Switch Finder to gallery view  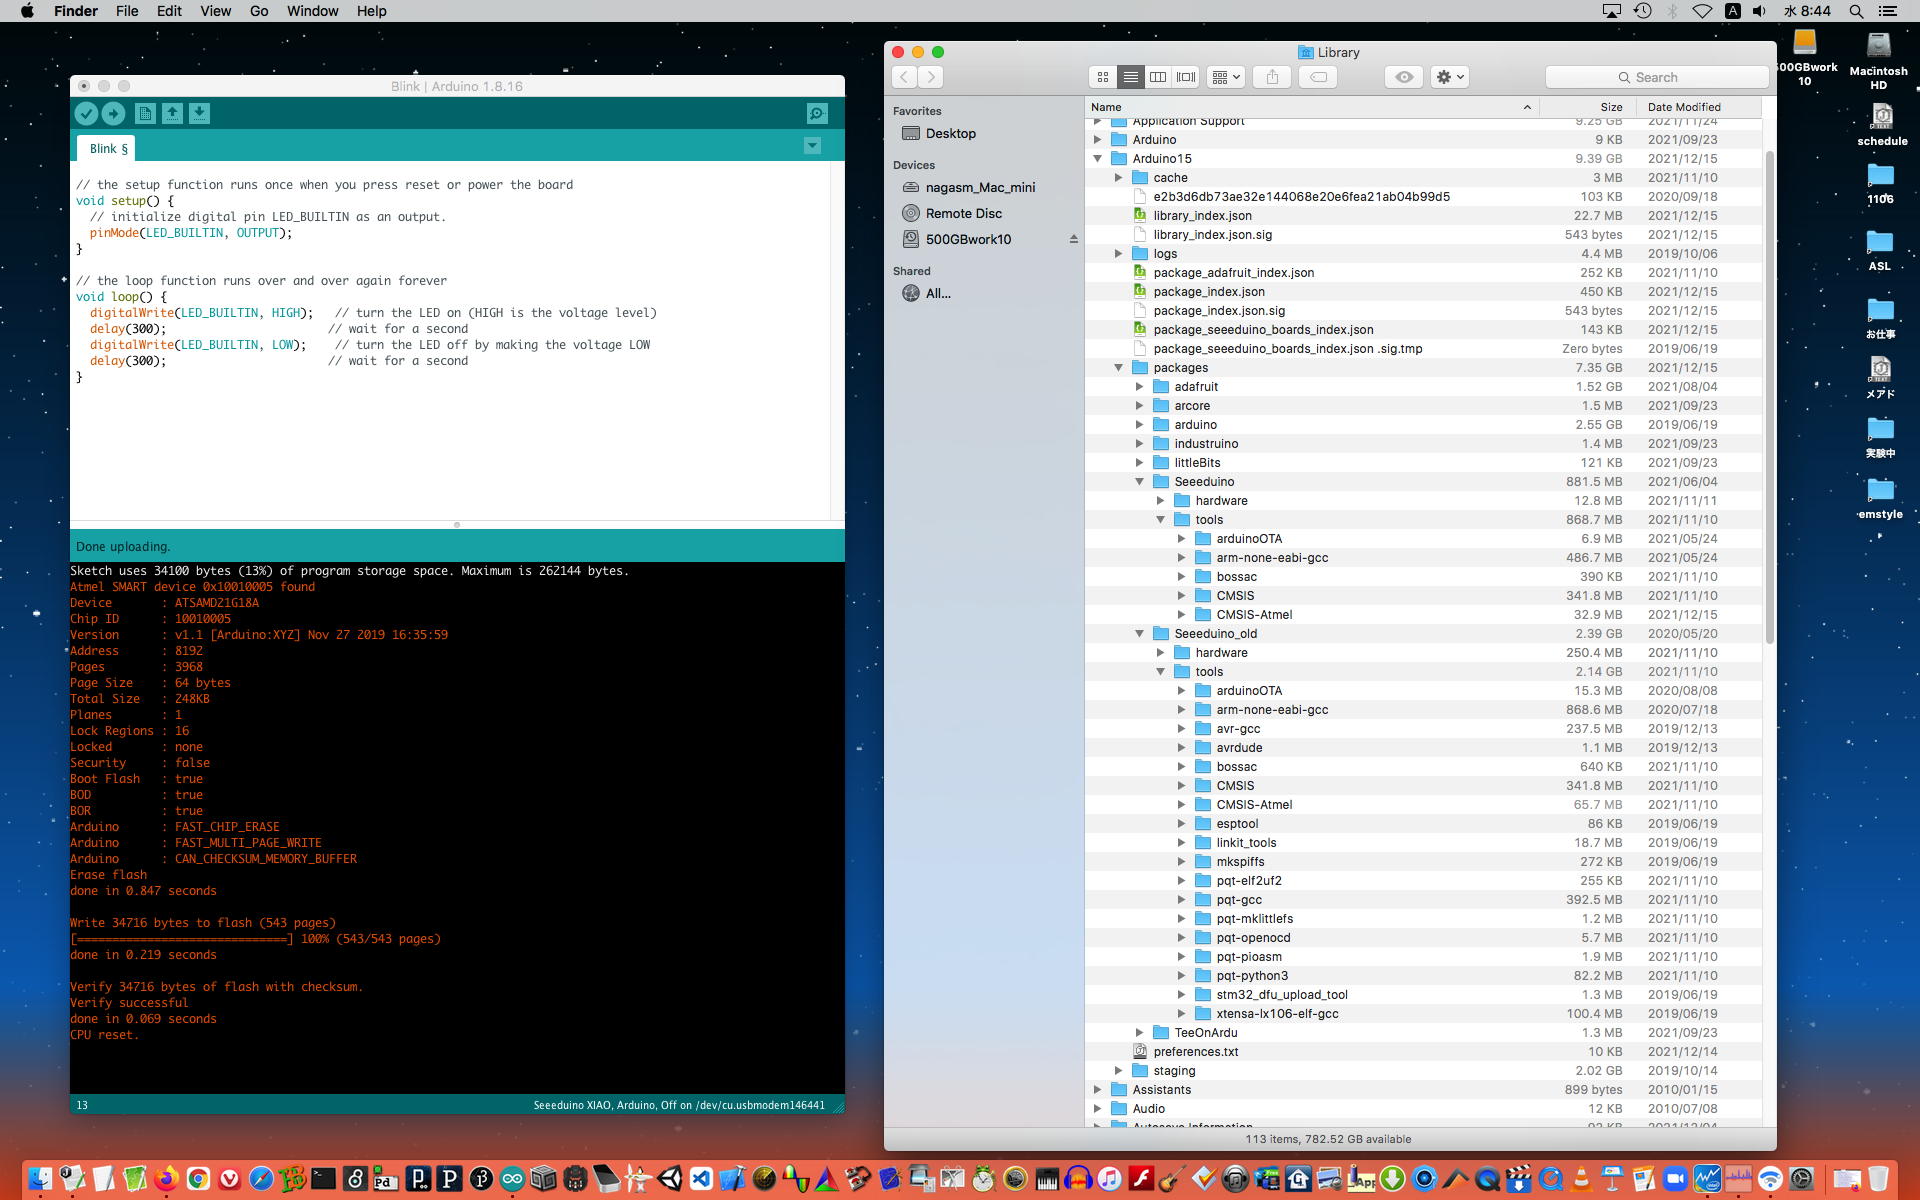click(1186, 77)
